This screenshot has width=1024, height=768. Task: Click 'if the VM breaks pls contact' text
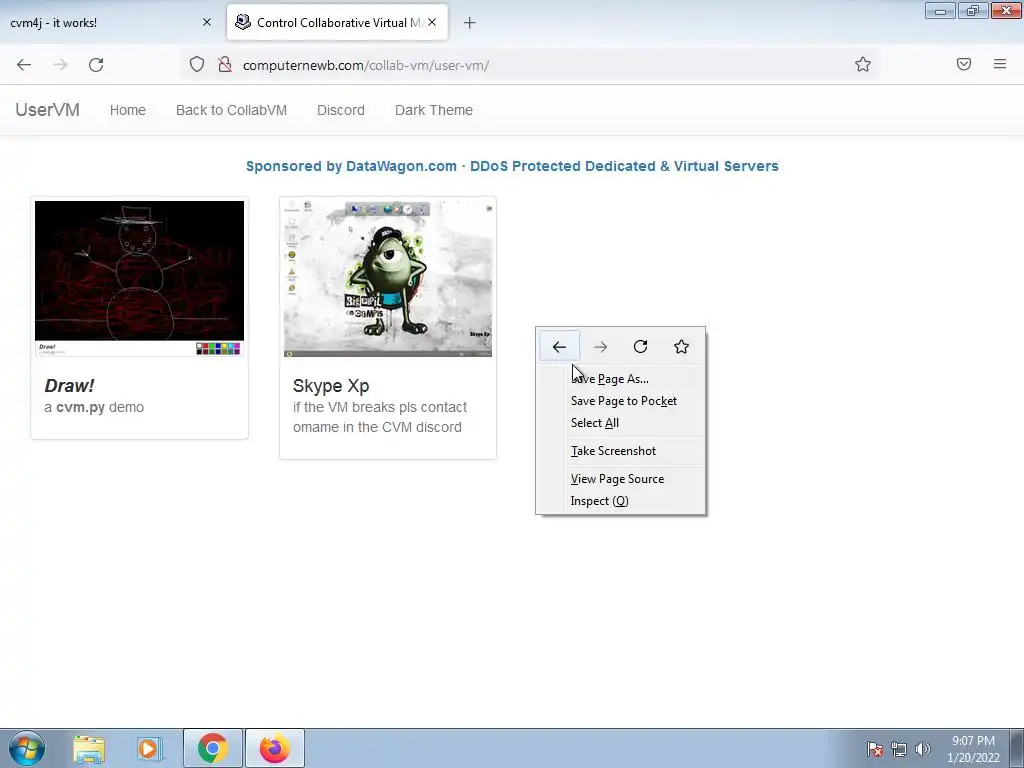coord(380,408)
